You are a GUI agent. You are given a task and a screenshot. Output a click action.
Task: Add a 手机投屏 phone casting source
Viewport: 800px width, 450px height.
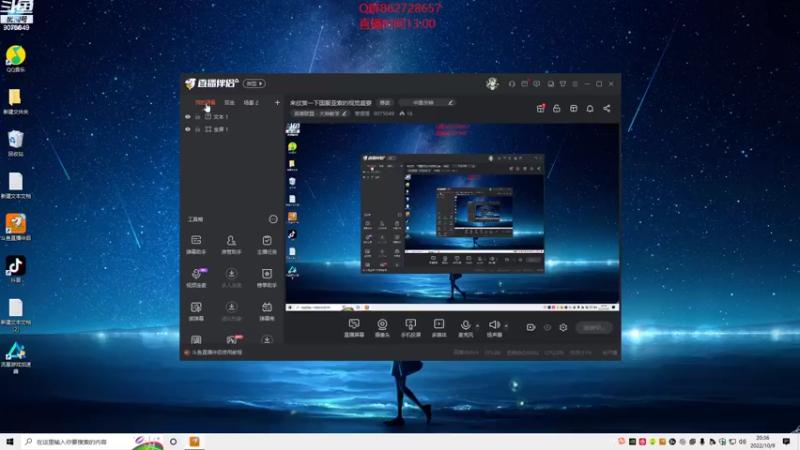(x=411, y=328)
